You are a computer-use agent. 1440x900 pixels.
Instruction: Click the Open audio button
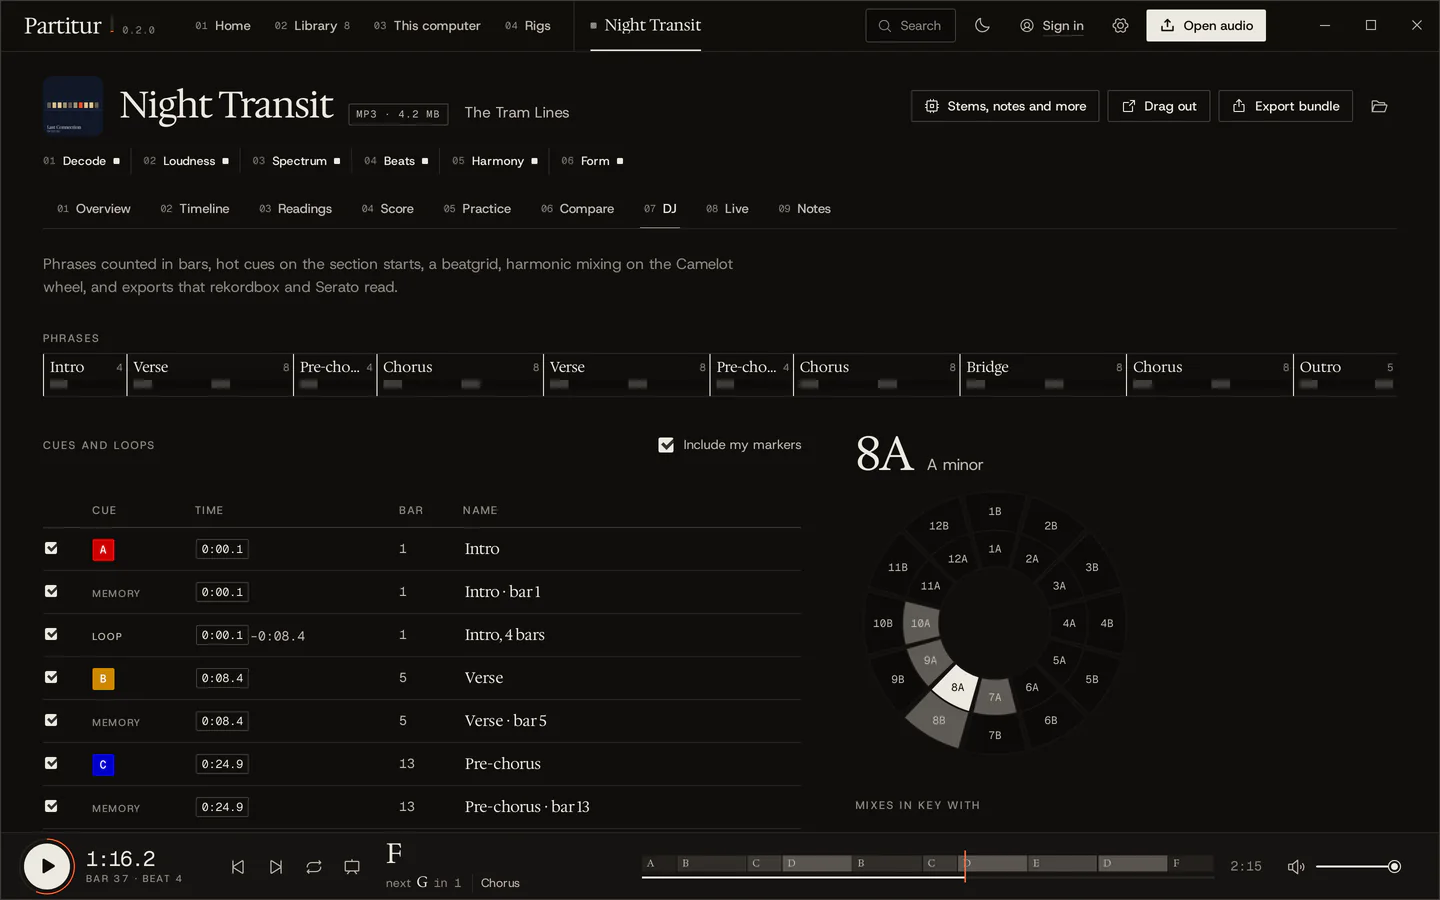click(x=1206, y=26)
